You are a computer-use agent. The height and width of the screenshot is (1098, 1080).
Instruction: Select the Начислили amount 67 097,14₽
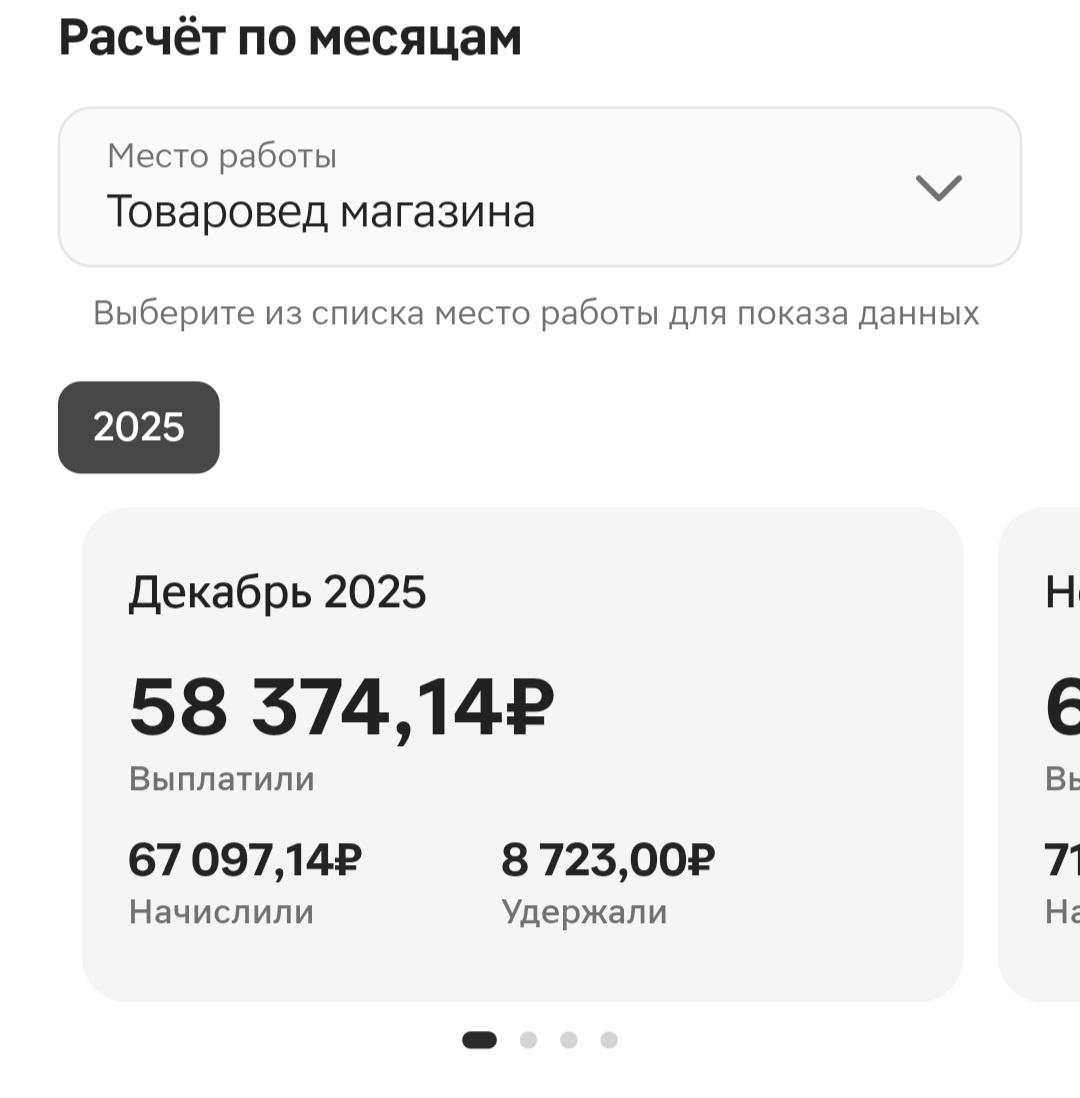245,857
